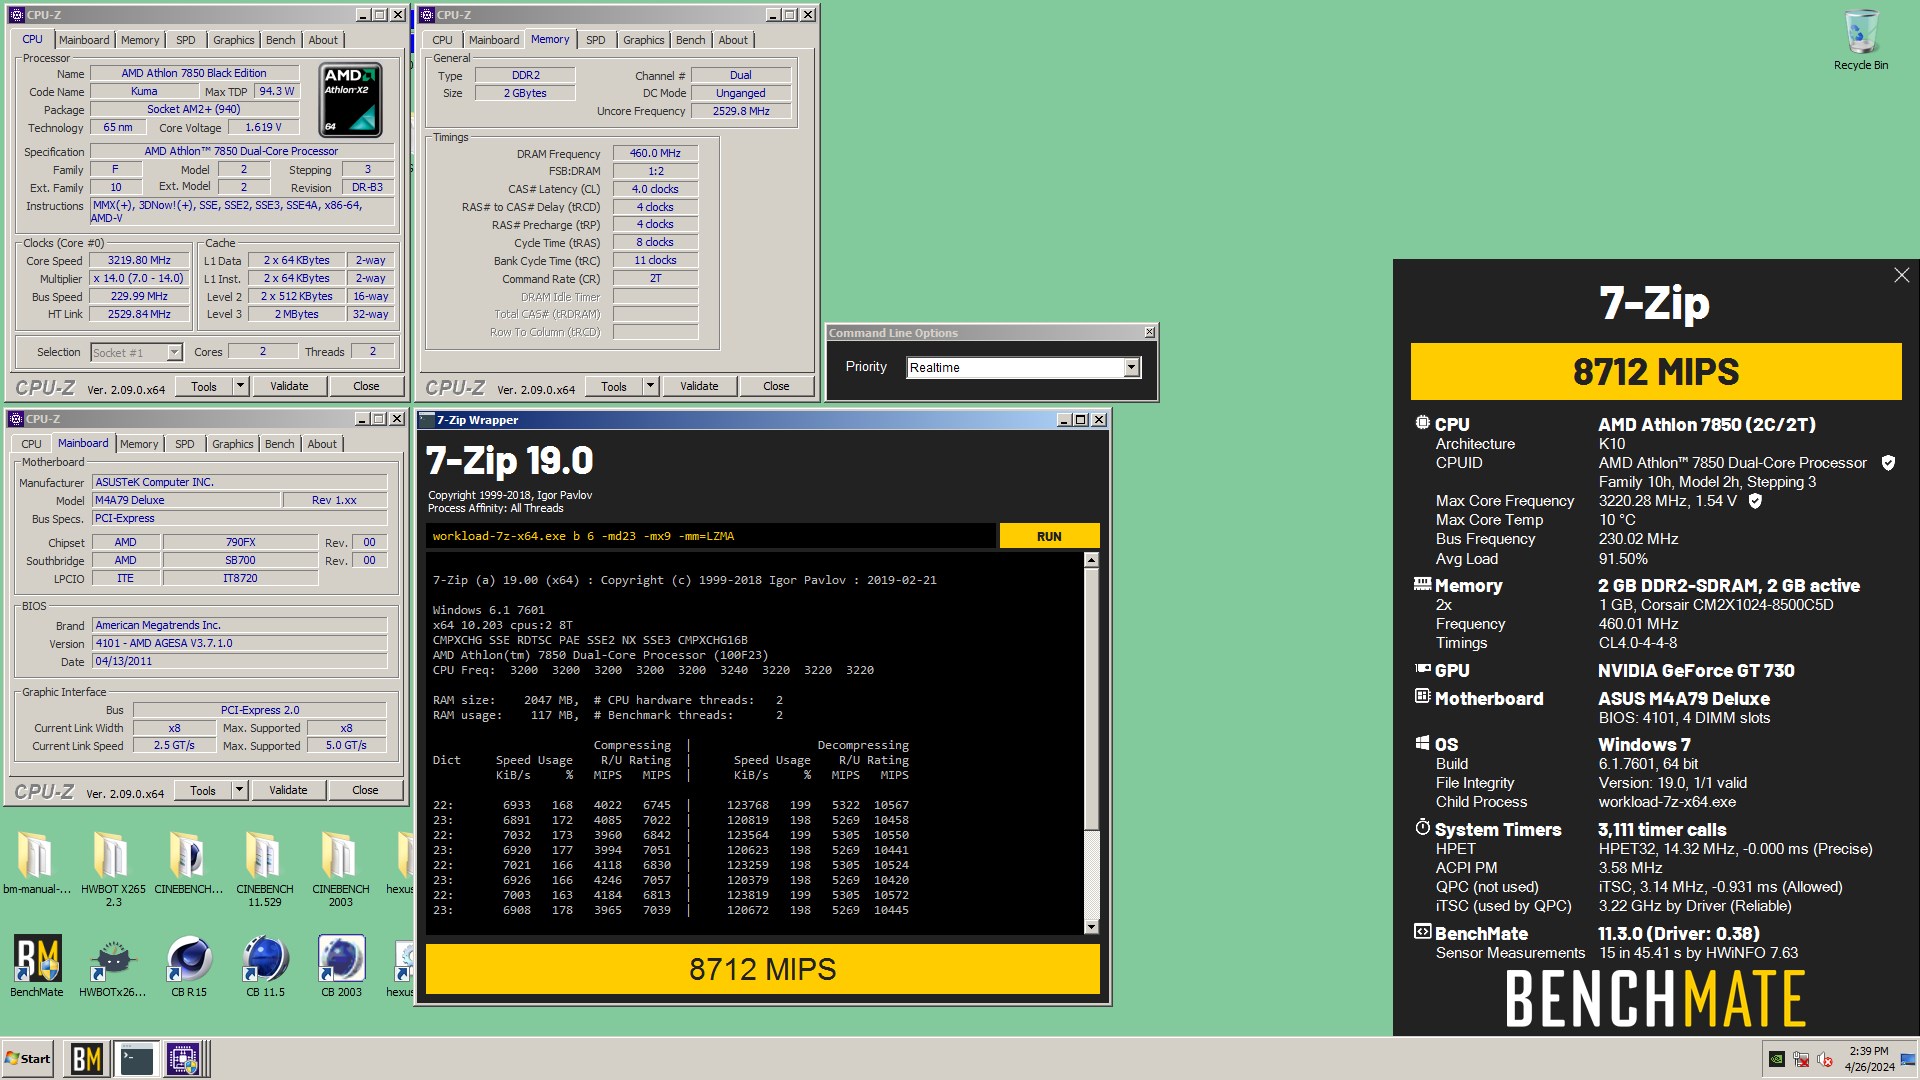The image size is (1920, 1080).
Task: Switch to About tab in Memory-tab CPU-Z window
Action: (733, 40)
